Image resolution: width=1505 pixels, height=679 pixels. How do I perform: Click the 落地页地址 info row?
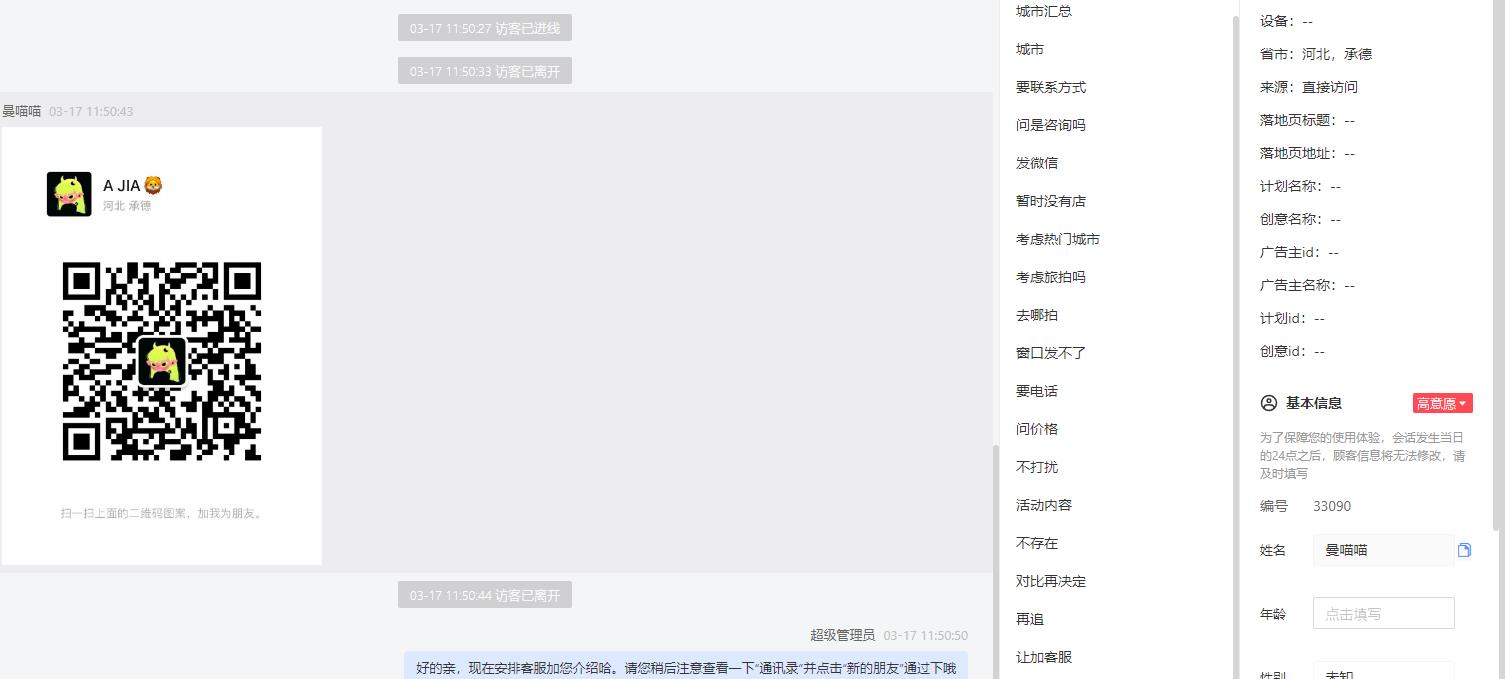(1307, 153)
